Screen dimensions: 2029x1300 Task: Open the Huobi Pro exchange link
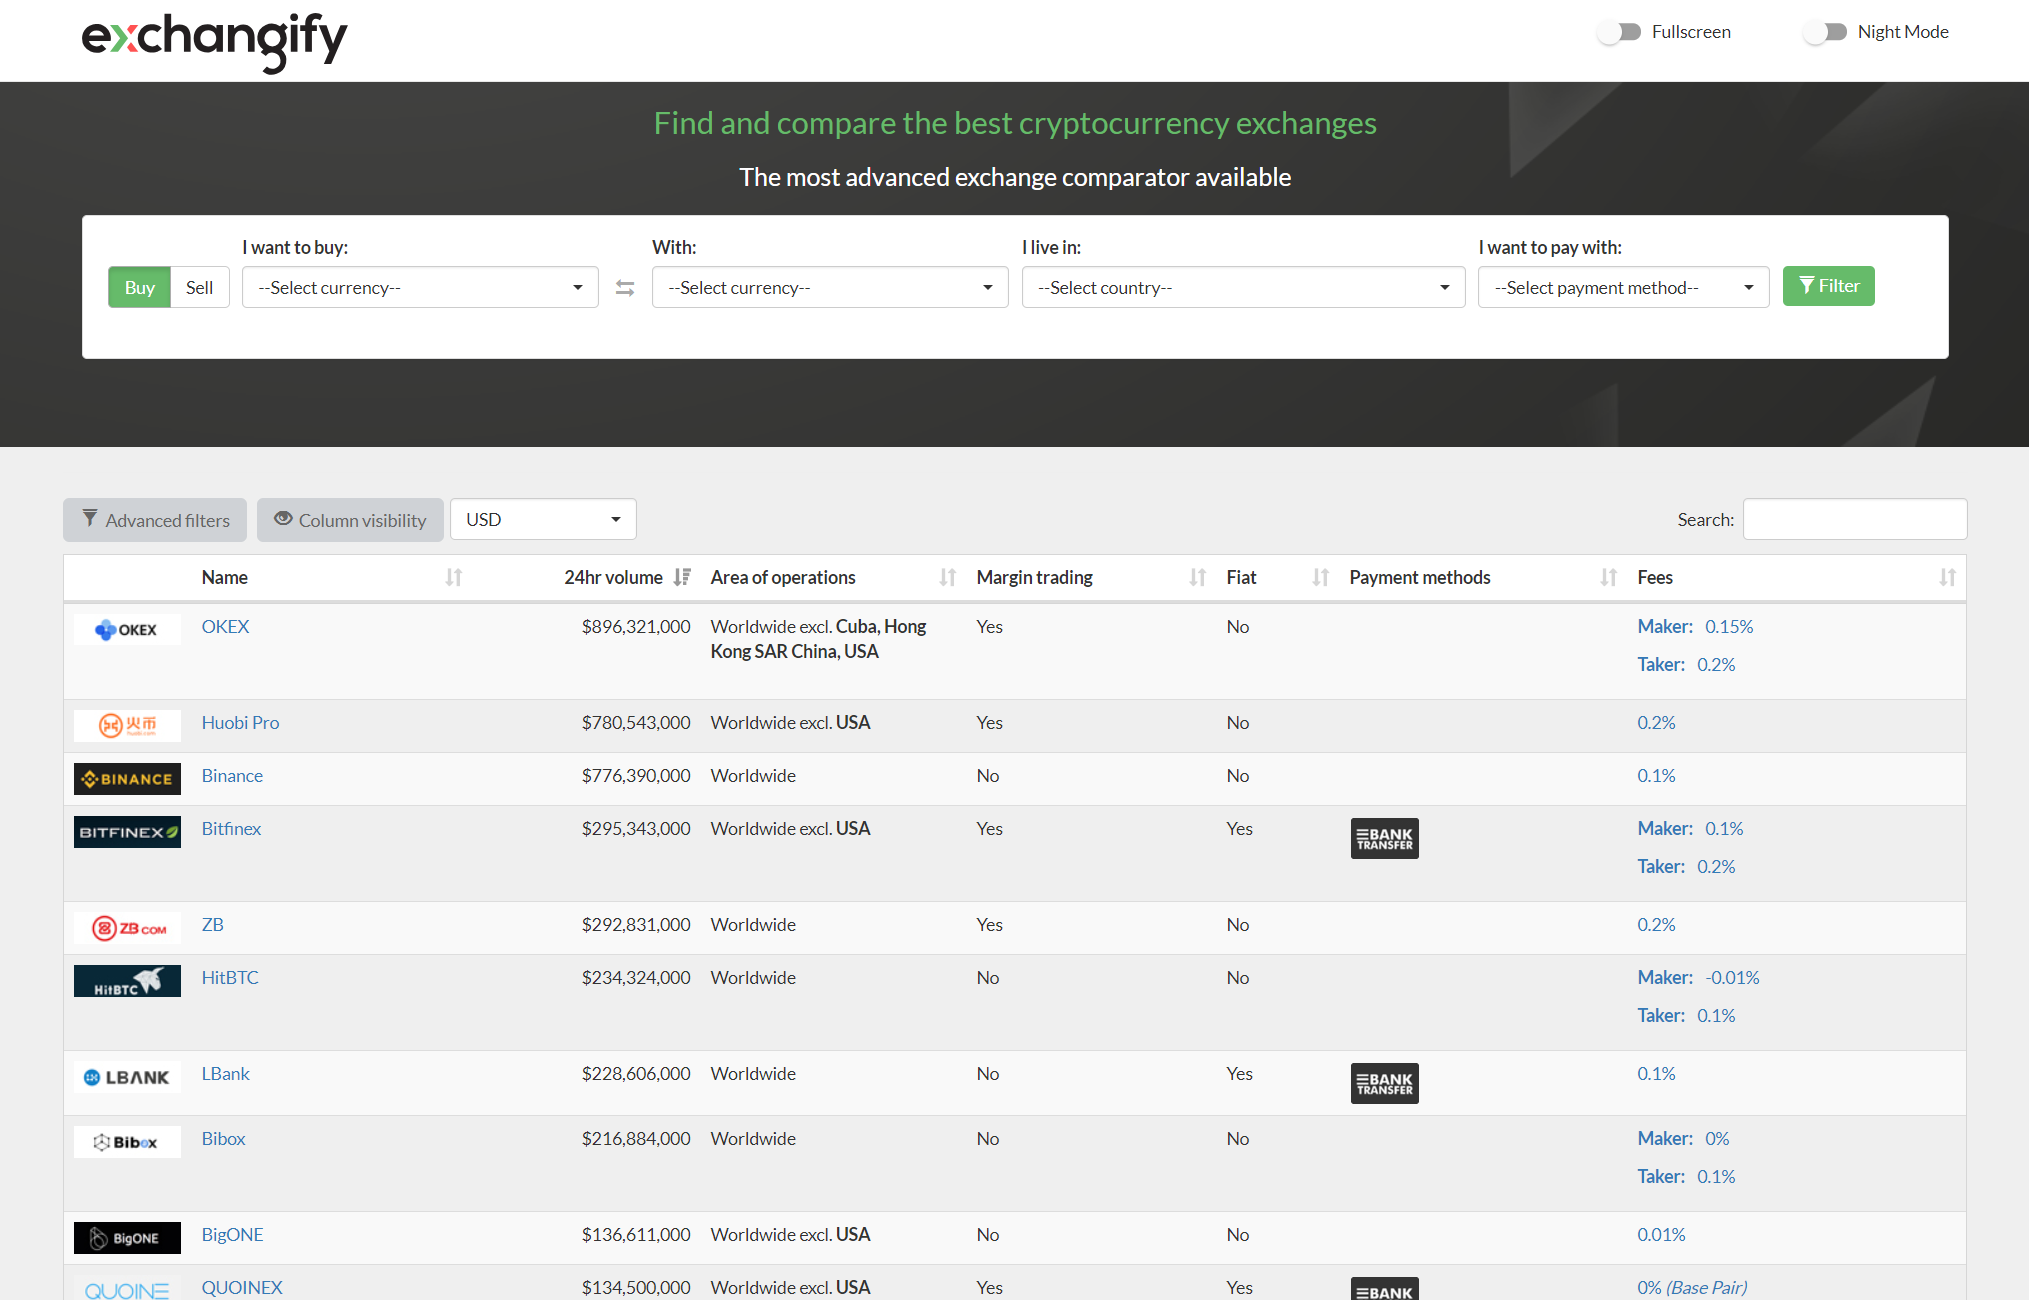coord(240,723)
